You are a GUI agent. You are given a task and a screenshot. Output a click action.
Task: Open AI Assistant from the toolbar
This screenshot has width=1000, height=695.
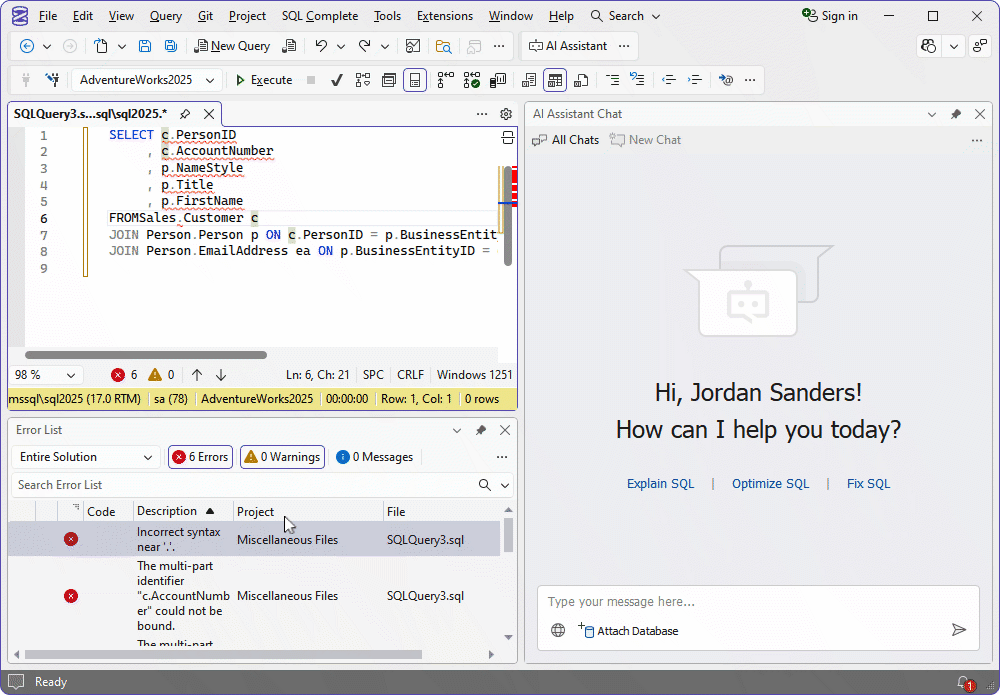567,46
